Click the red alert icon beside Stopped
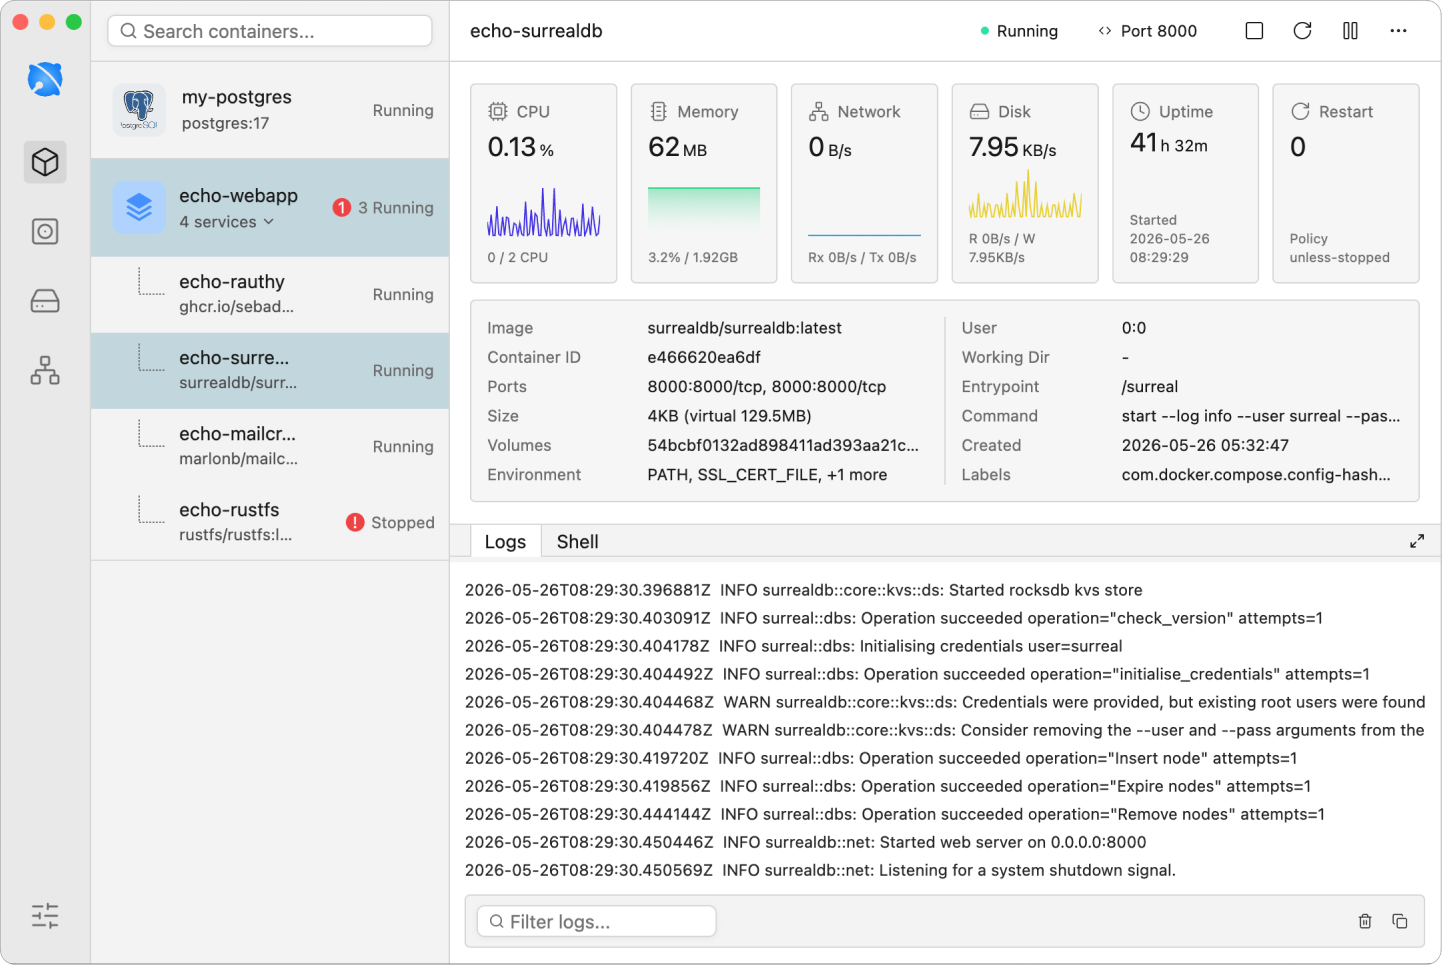Screen dimensions: 1442x965 click(355, 522)
